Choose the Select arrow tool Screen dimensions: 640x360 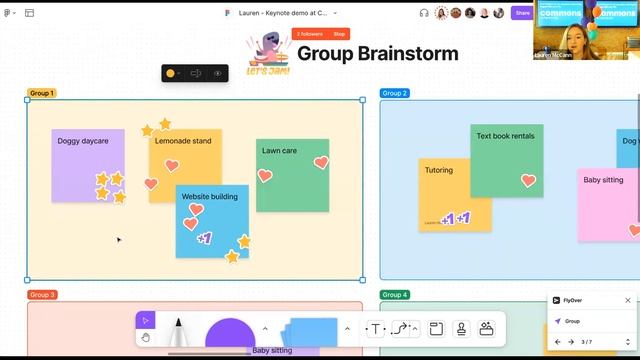[145, 320]
